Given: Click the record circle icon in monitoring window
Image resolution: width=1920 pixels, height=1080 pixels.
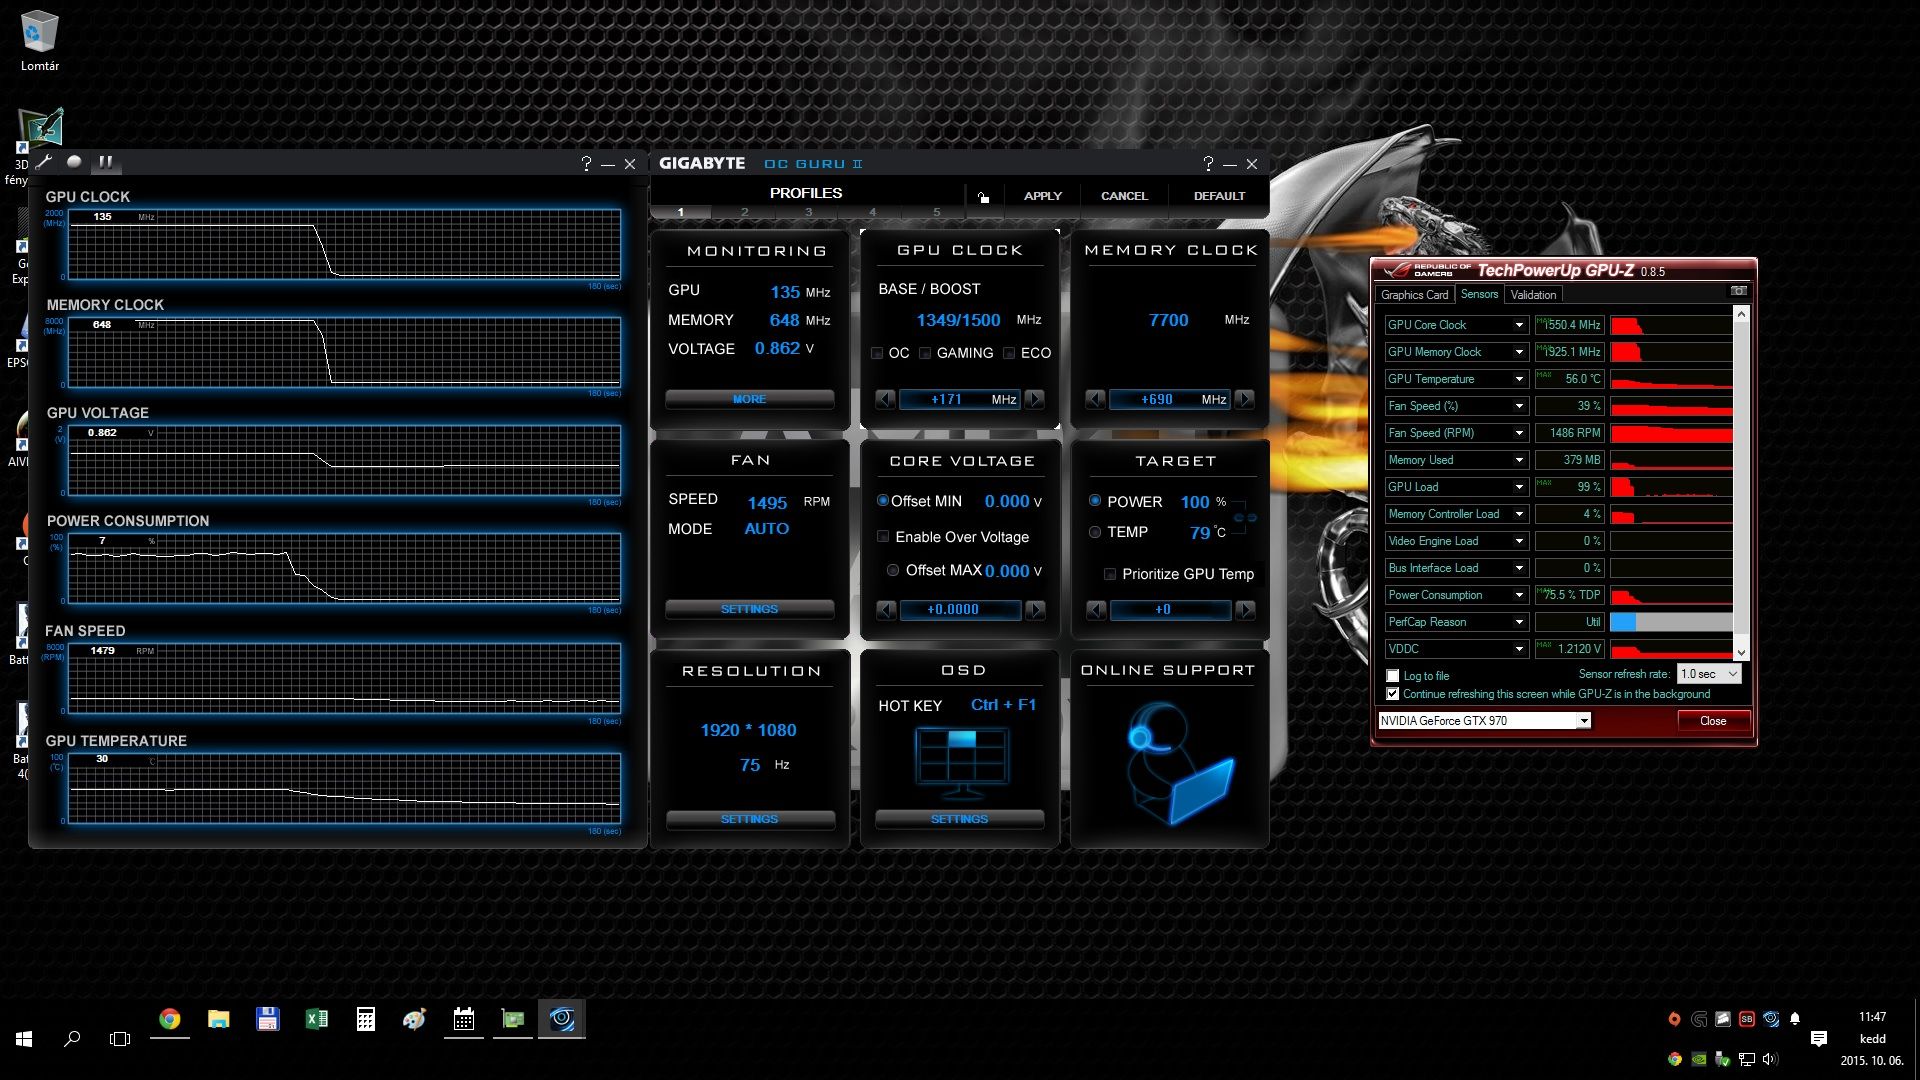Looking at the screenshot, I should [75, 162].
